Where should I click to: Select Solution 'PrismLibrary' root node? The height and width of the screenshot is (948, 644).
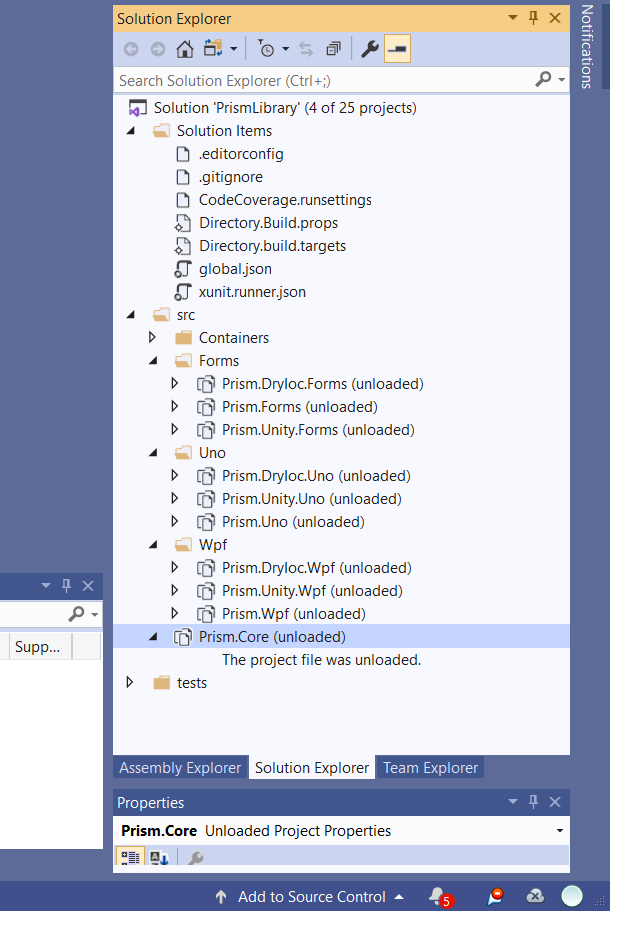click(x=285, y=108)
